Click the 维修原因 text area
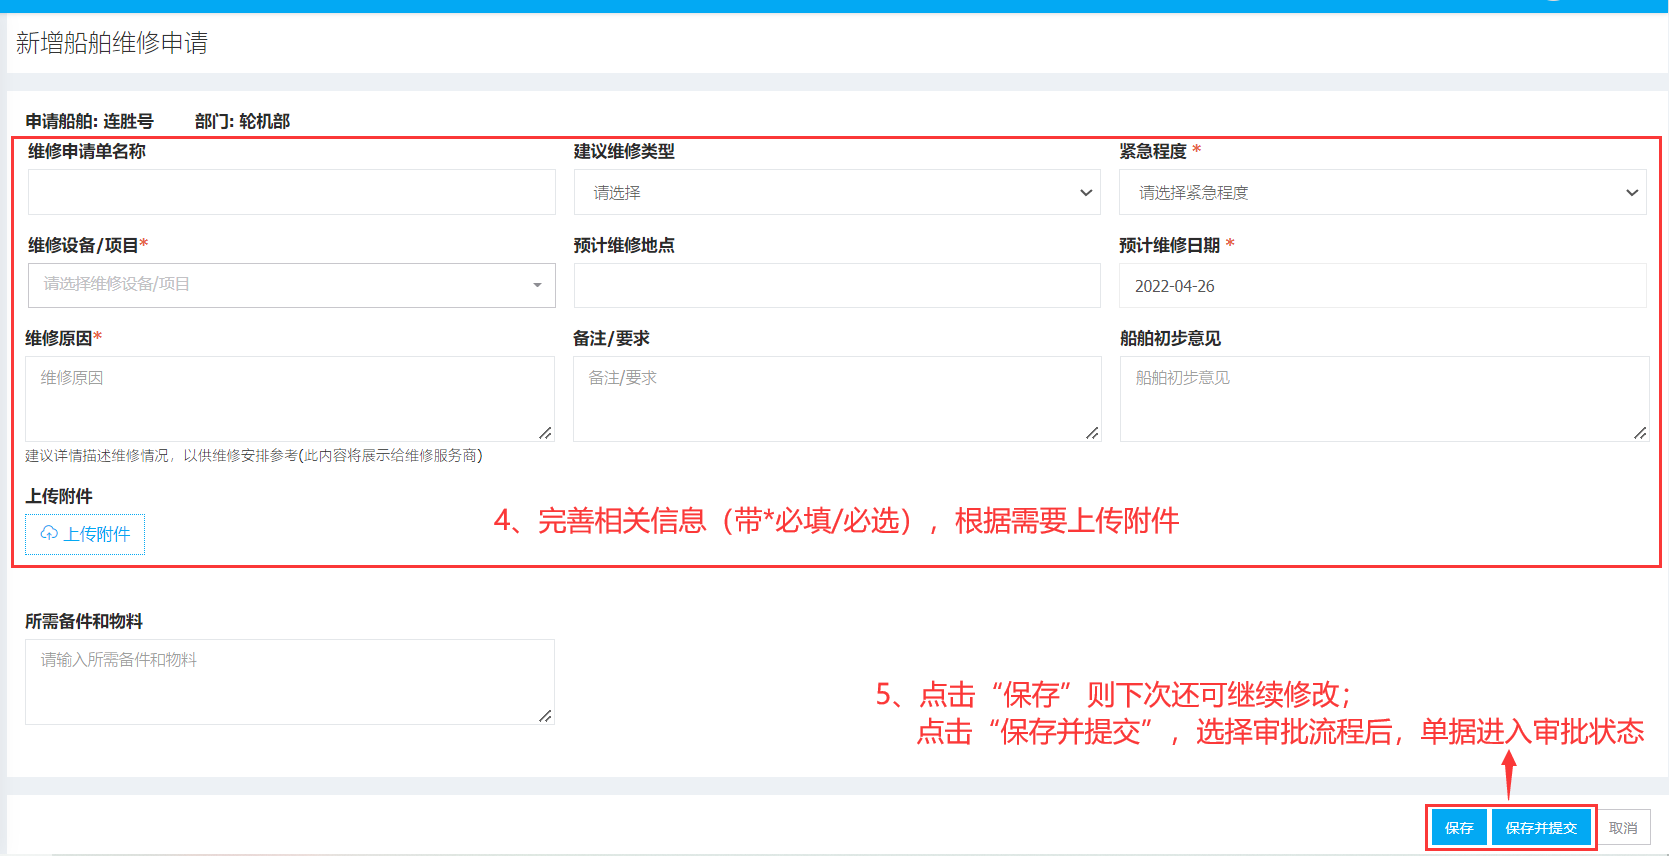Viewport: 1669px width, 856px height. point(290,399)
